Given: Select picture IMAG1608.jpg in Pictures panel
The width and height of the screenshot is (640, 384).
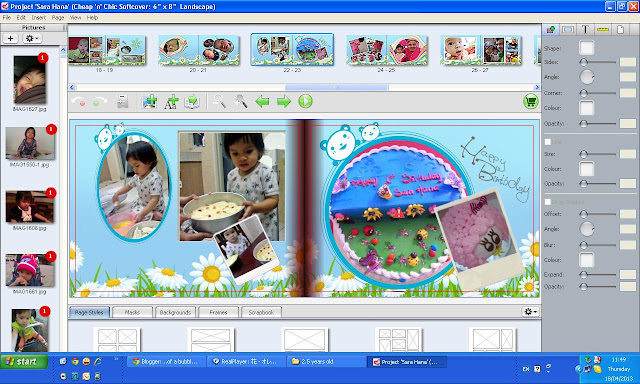Looking at the screenshot, I should pyautogui.click(x=30, y=206).
